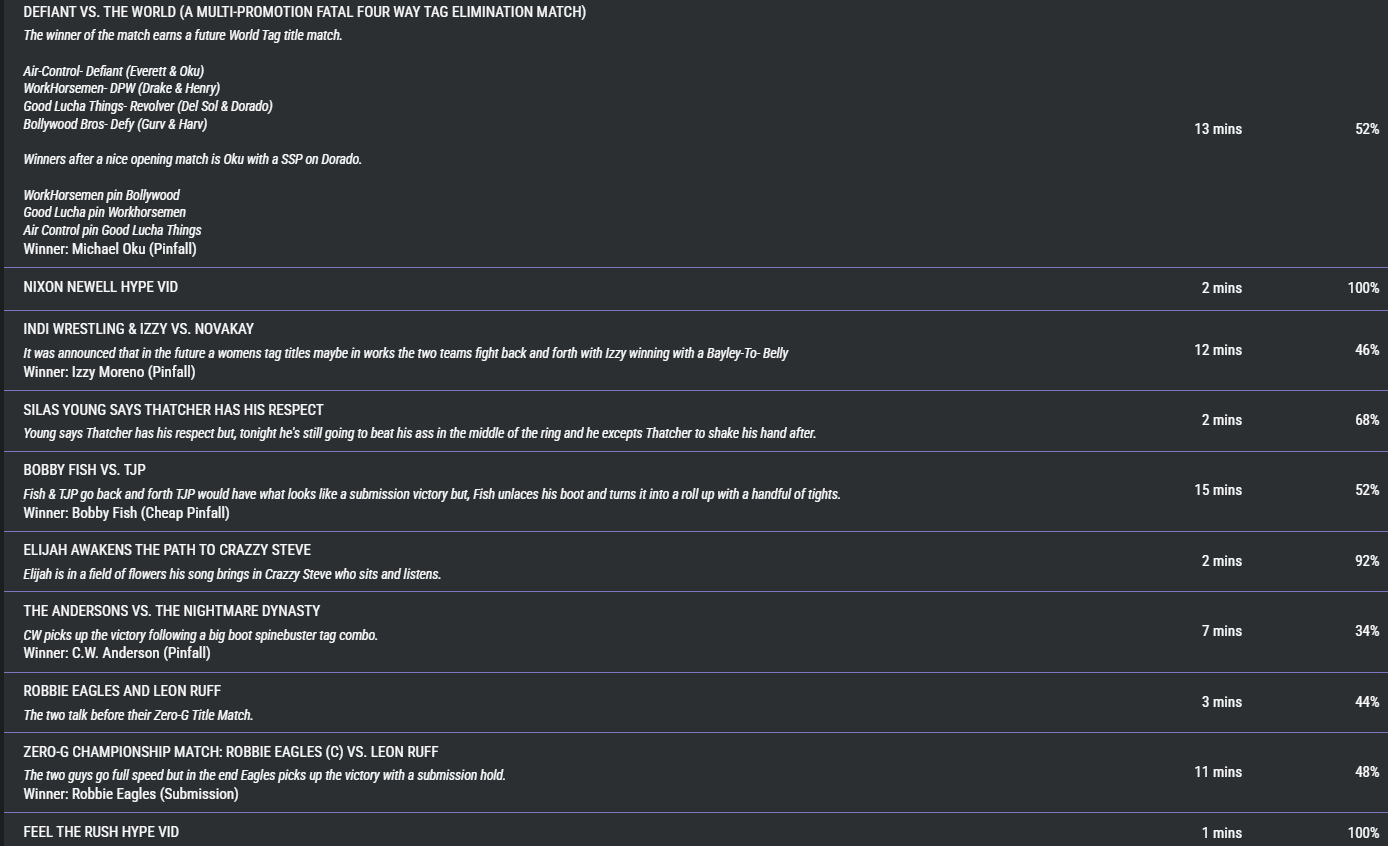Select the Air-Control- Defiant (Everett & Oku) team line

(113, 71)
